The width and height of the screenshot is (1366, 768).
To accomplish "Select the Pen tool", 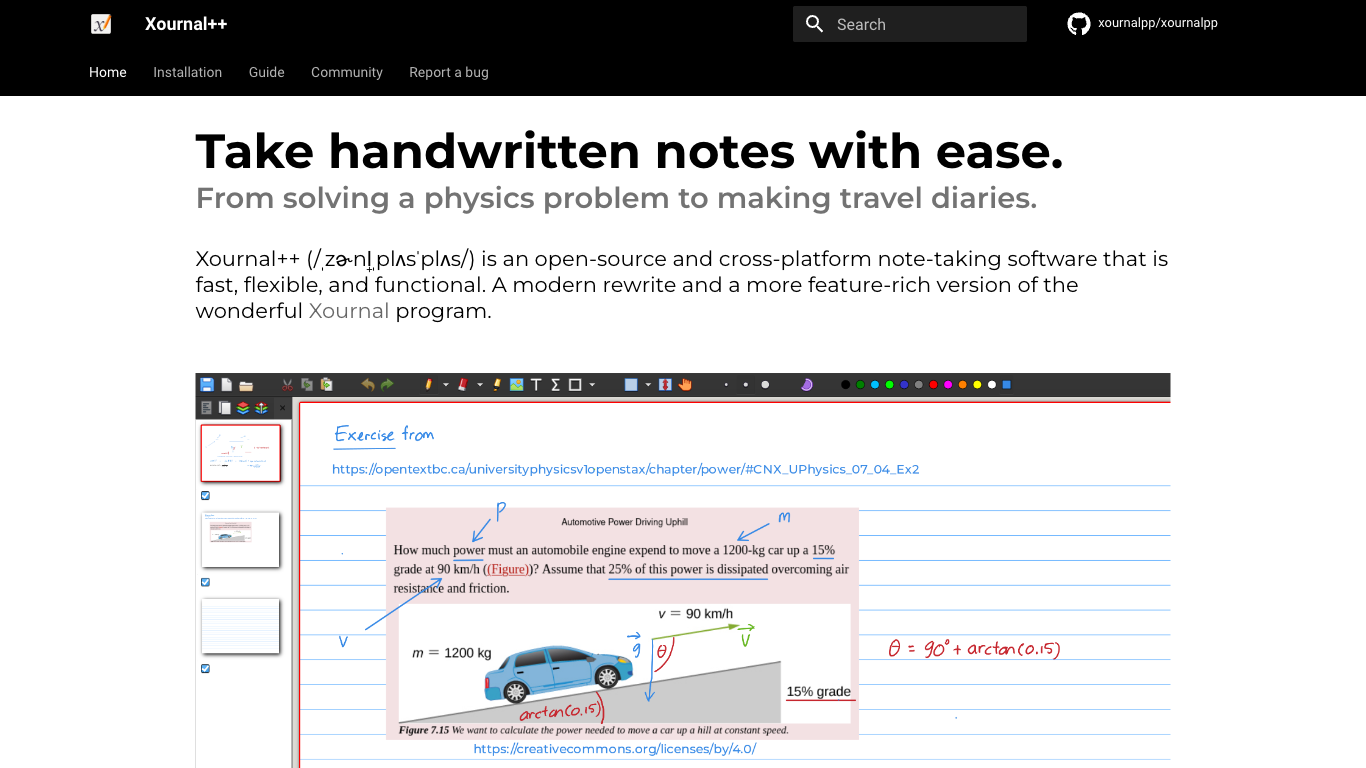I will tap(429, 385).
